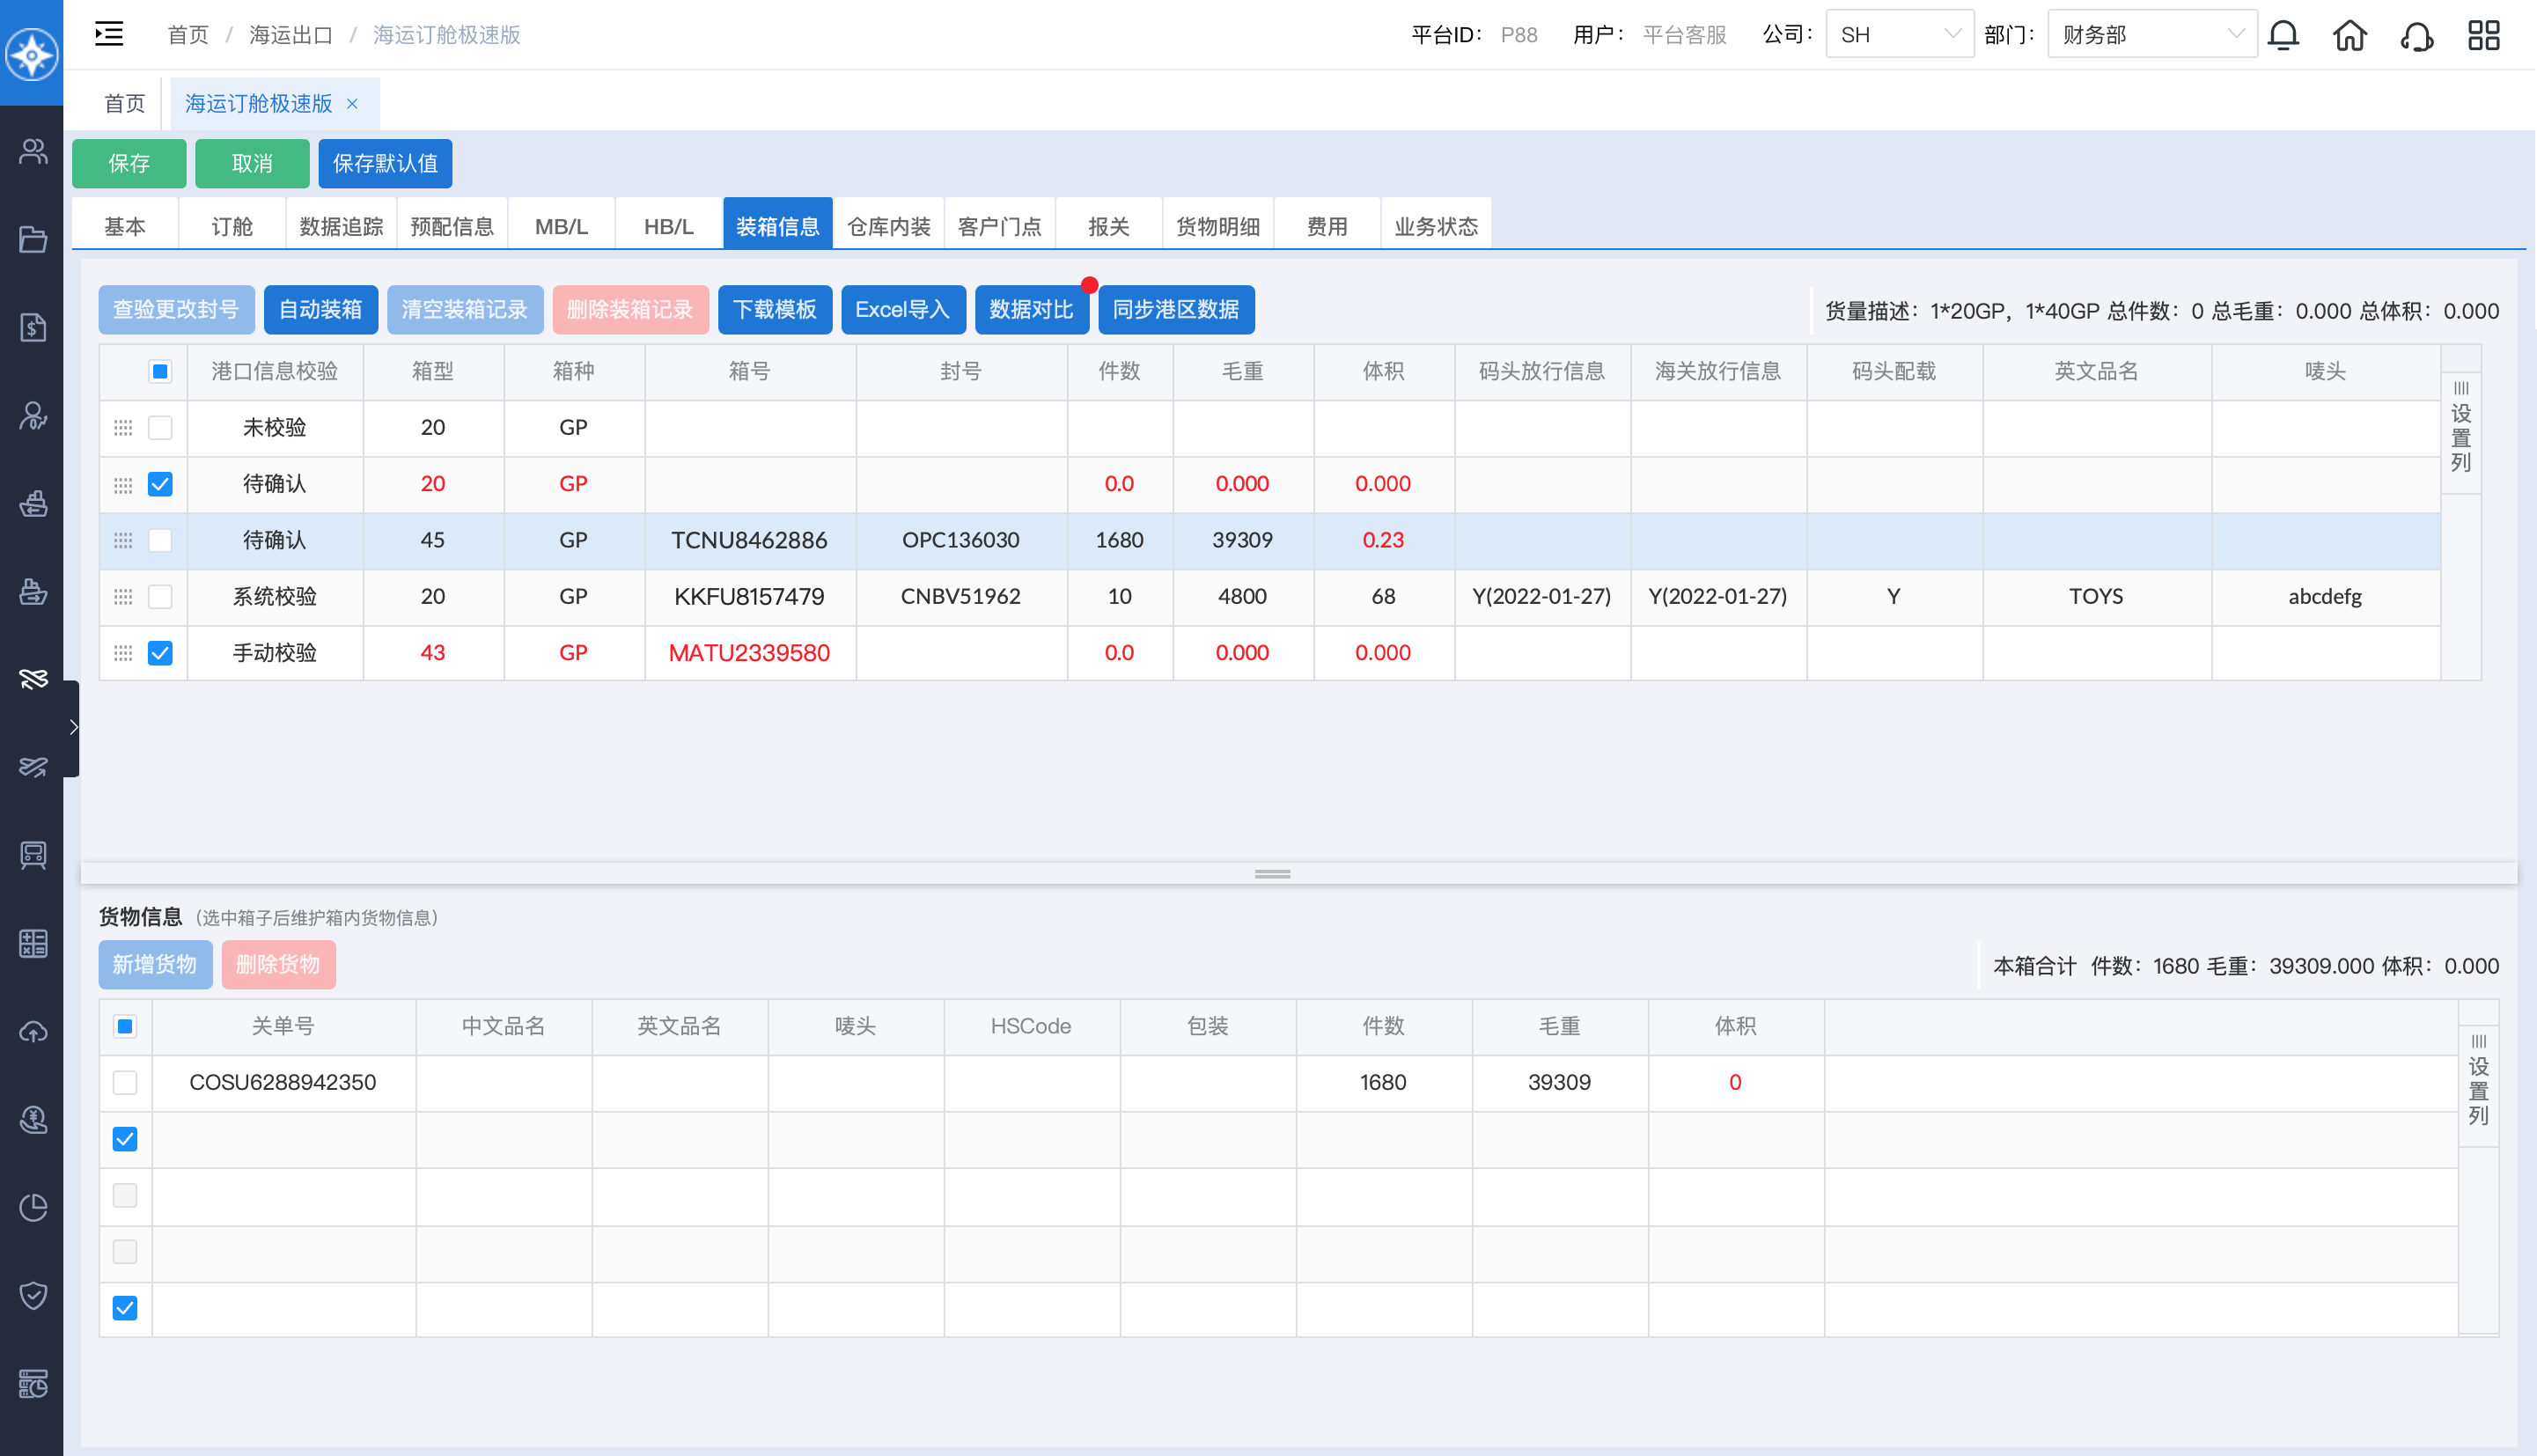Click the pie chart sidebar icon
This screenshot has height=1456, width=2537.
point(33,1207)
